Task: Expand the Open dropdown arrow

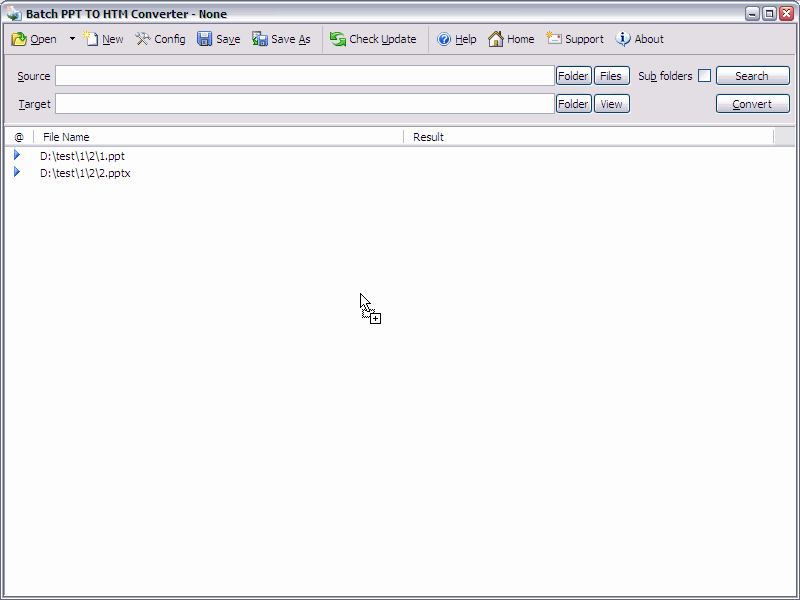Action: pyautogui.click(x=72, y=39)
